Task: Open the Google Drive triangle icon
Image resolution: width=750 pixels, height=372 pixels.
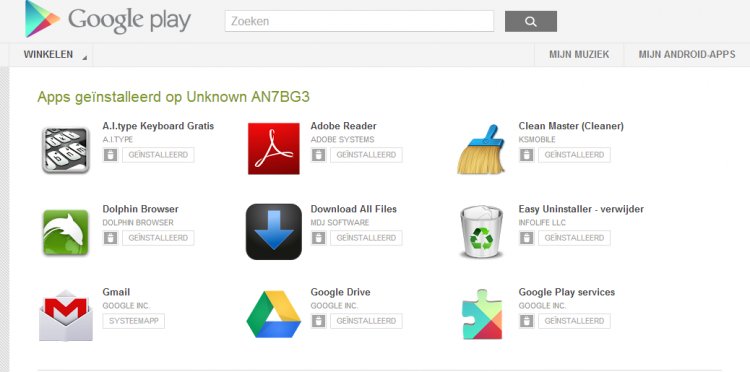Action: click(274, 315)
